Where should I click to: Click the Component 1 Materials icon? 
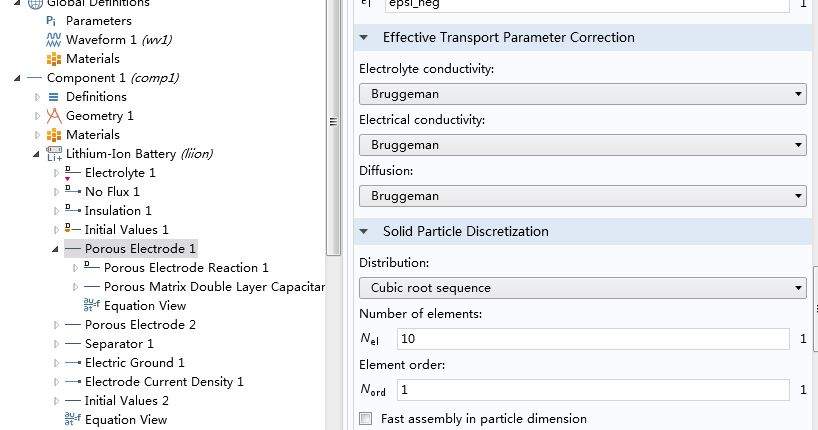coord(54,135)
